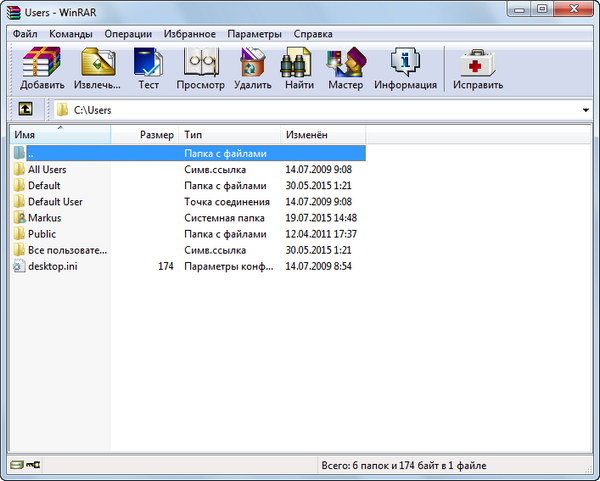Launch the Мастер (Wizard) tool
Viewport: 600px width, 481px height.
coord(345,68)
